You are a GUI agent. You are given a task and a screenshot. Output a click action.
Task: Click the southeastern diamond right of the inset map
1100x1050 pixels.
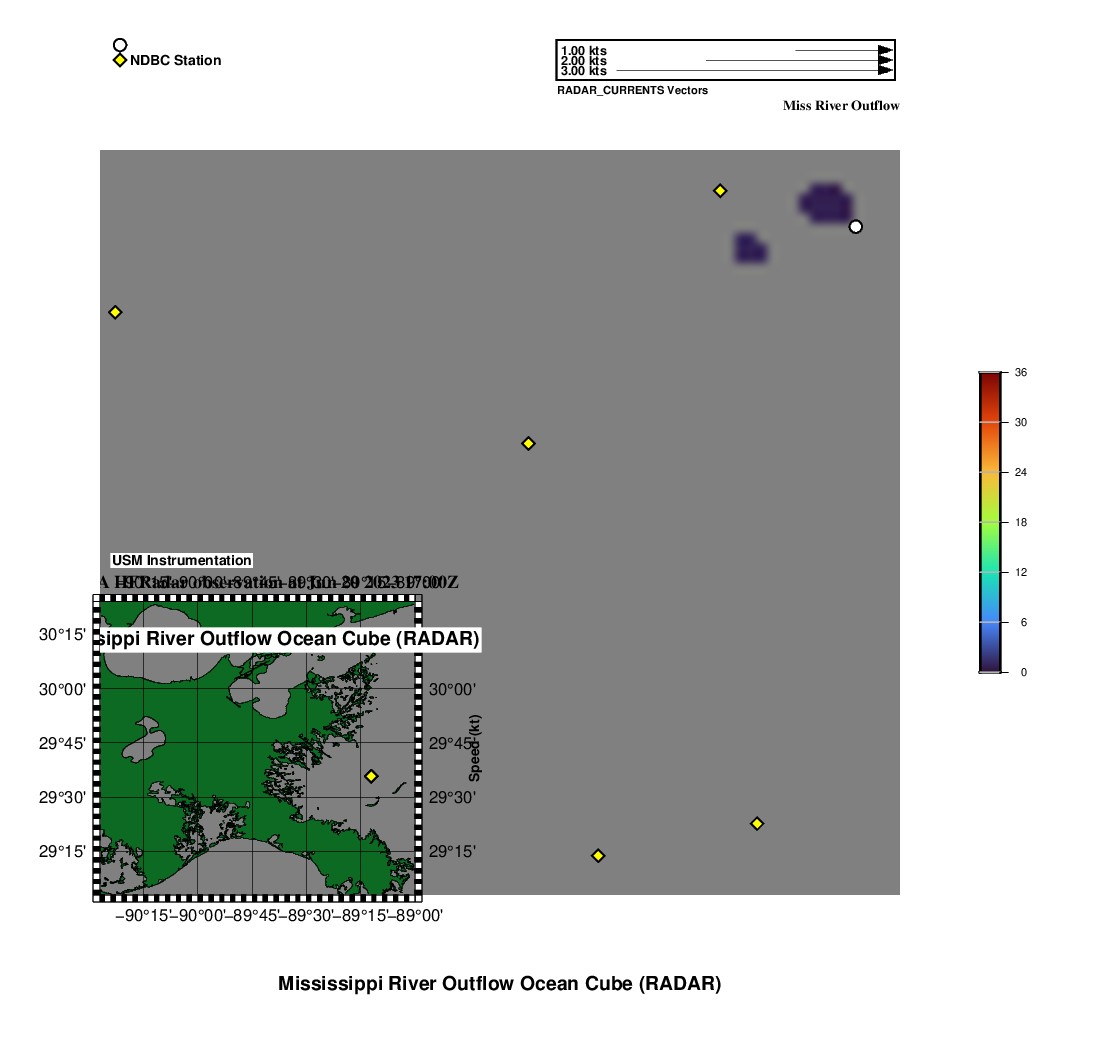point(757,824)
